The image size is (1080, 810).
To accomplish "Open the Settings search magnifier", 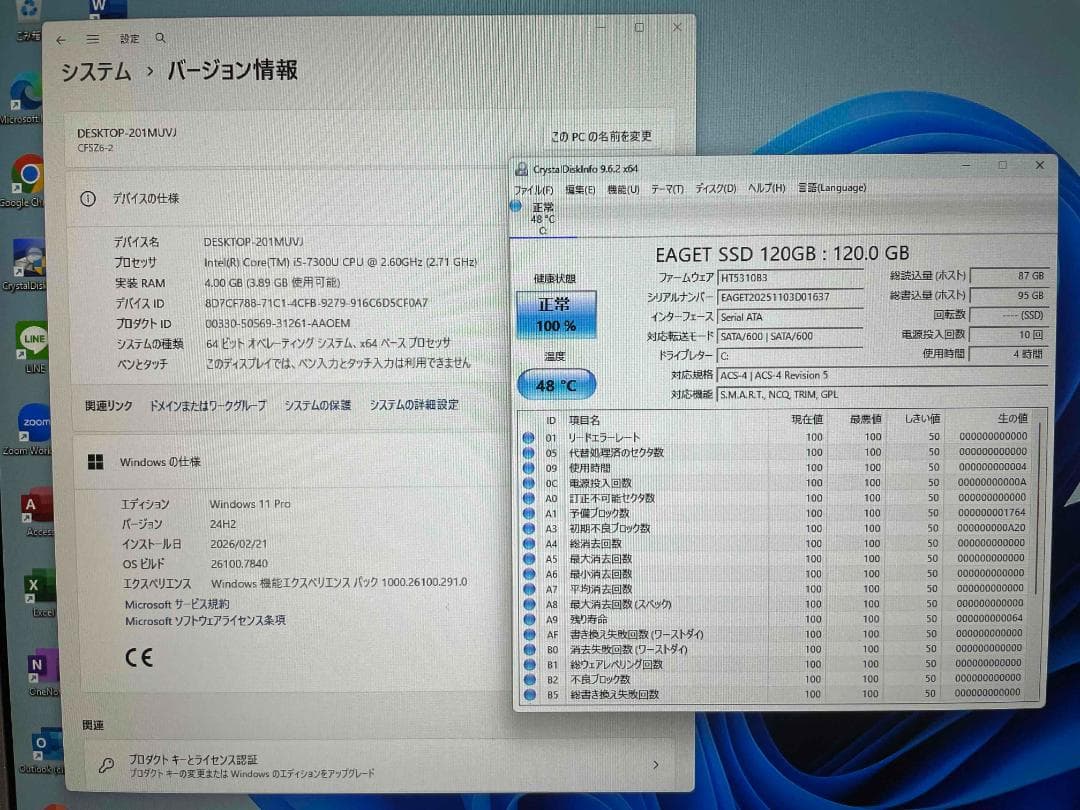I will click(160, 38).
